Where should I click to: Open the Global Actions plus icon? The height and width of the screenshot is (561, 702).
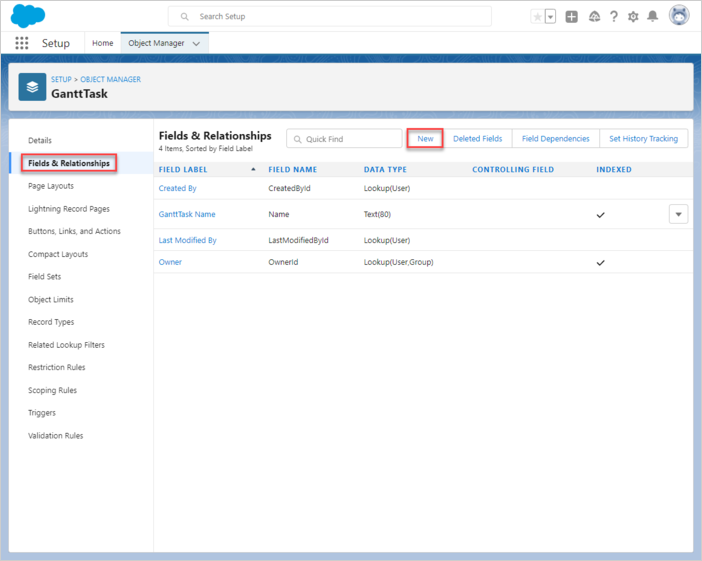click(572, 17)
